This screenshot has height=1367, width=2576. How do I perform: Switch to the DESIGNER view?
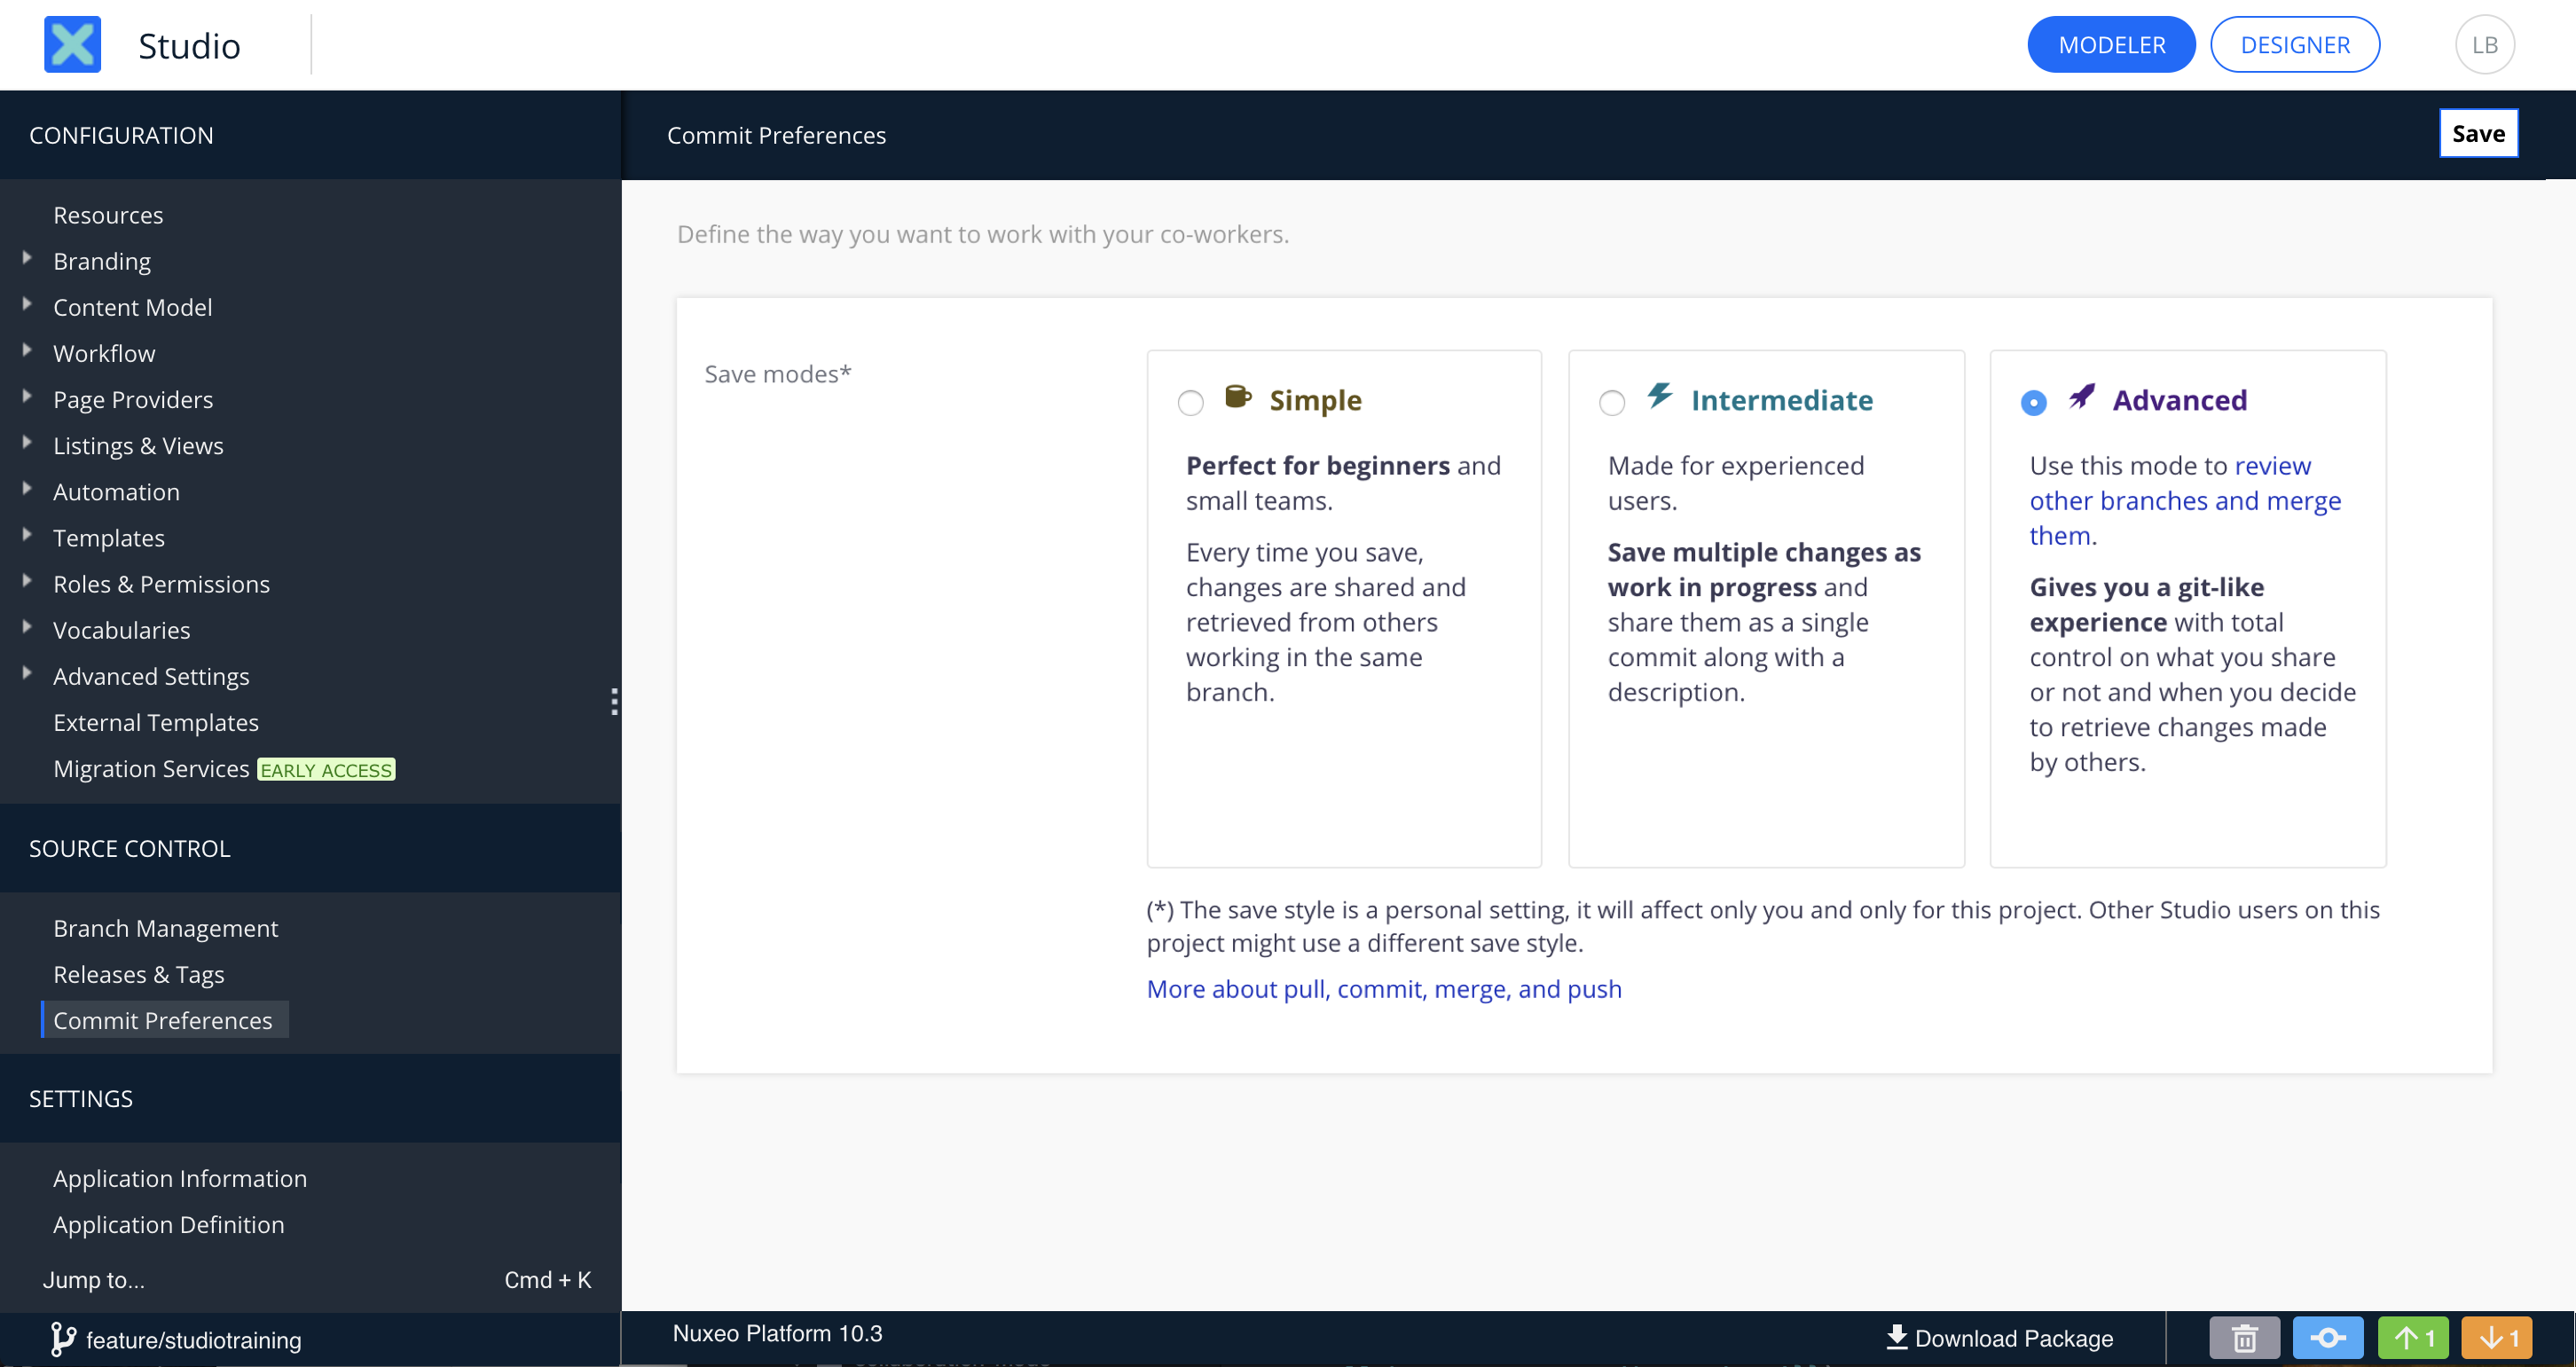[x=2295, y=45]
